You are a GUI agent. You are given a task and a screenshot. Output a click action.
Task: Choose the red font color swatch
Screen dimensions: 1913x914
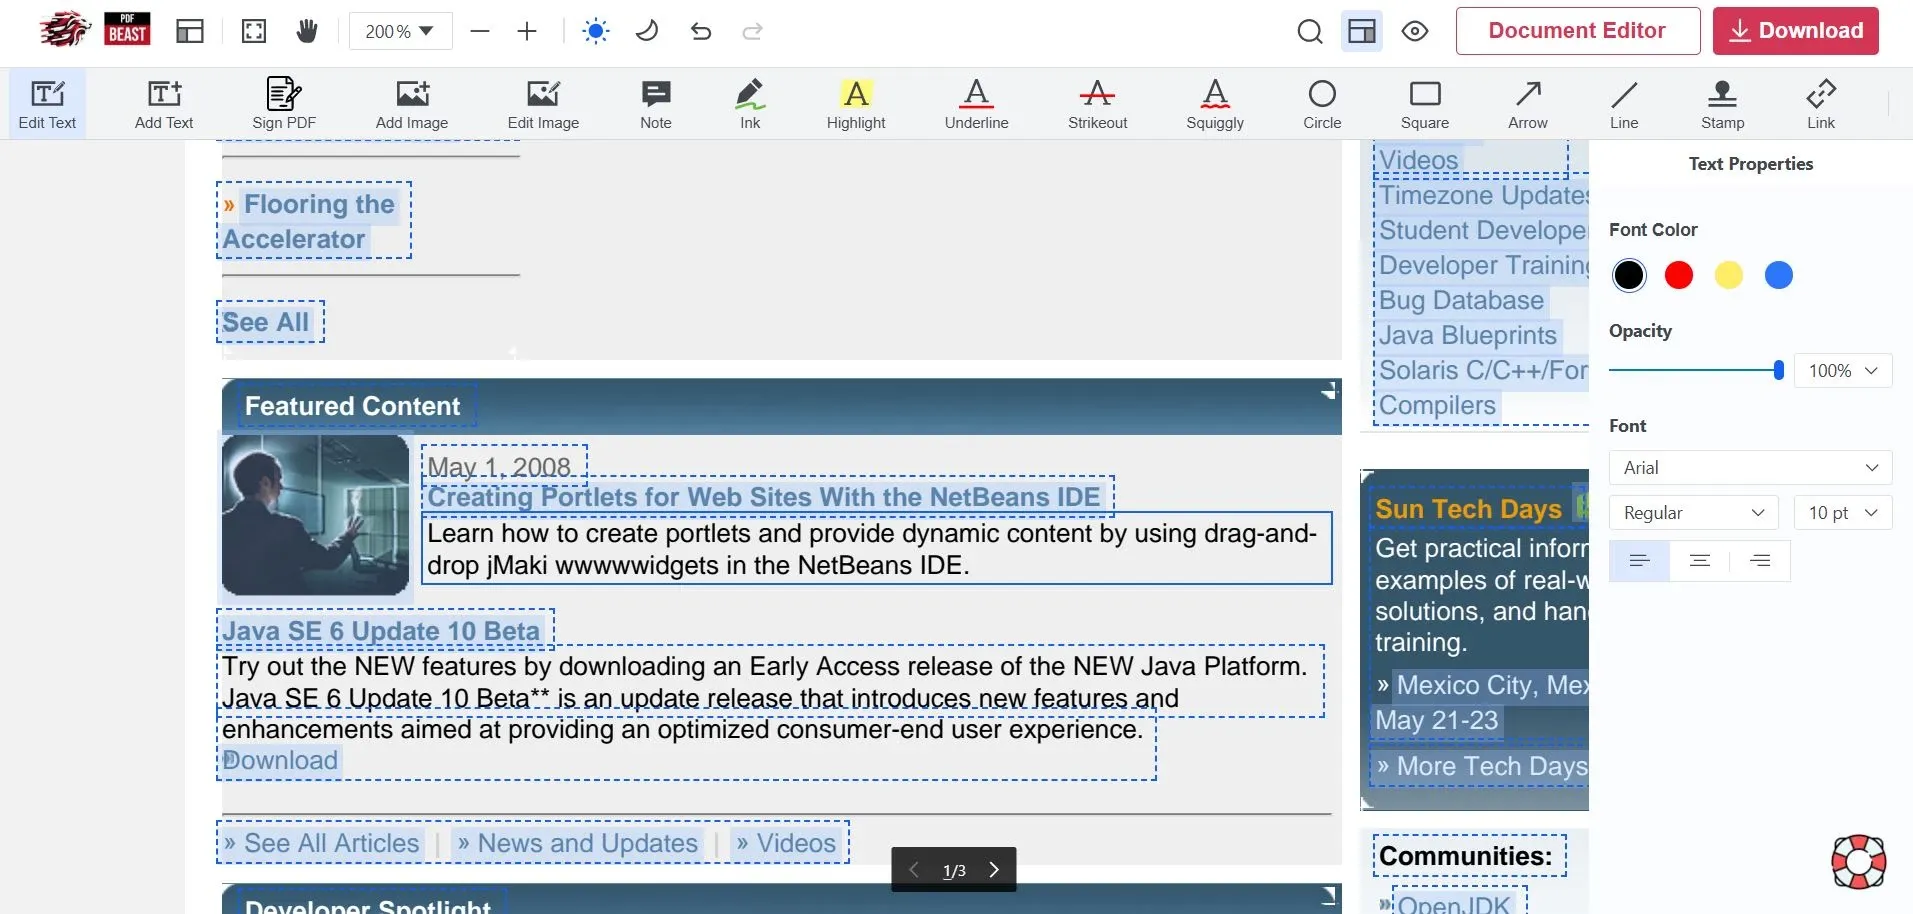(x=1678, y=275)
